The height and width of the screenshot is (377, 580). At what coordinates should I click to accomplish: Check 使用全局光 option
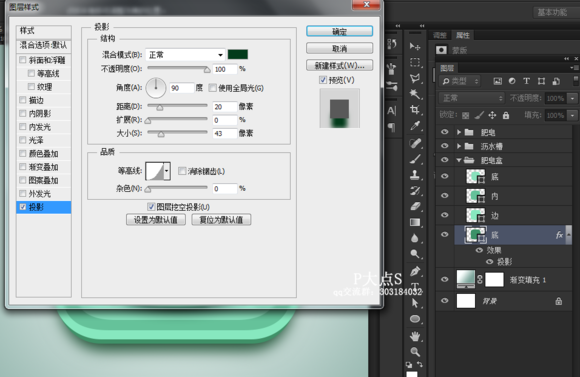click(x=212, y=88)
